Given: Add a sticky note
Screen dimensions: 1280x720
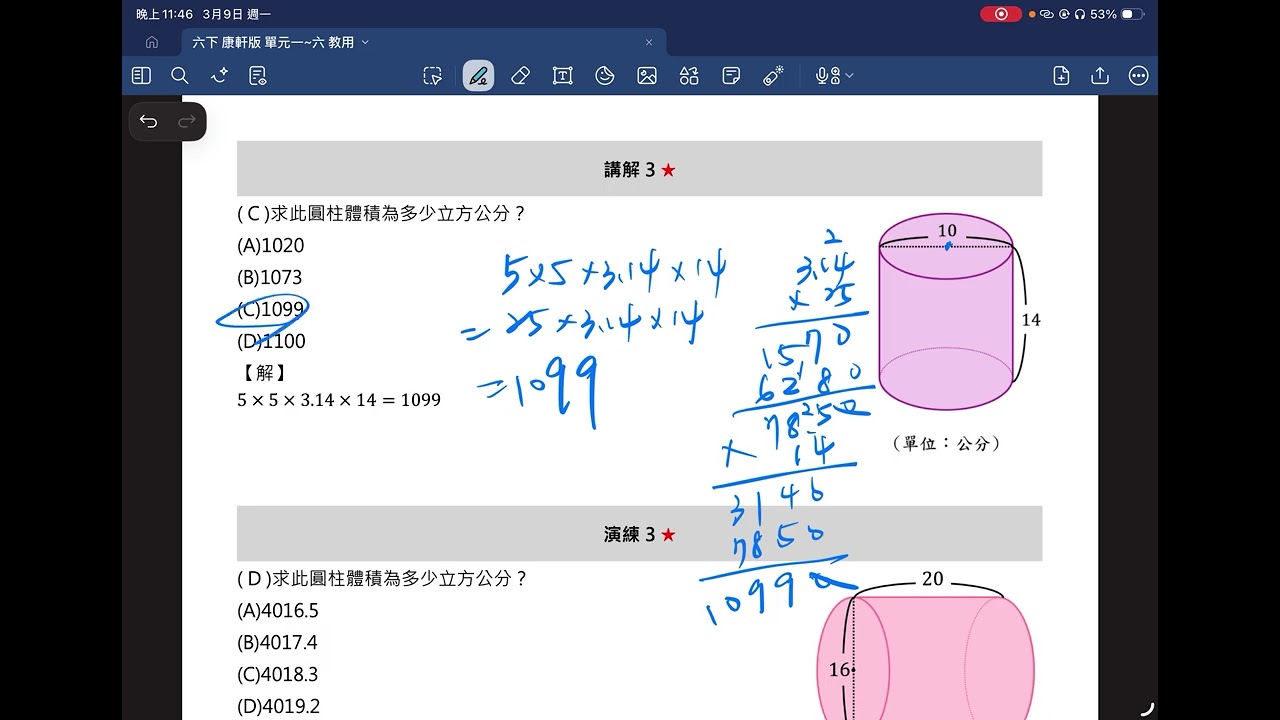Looking at the screenshot, I should 731,76.
